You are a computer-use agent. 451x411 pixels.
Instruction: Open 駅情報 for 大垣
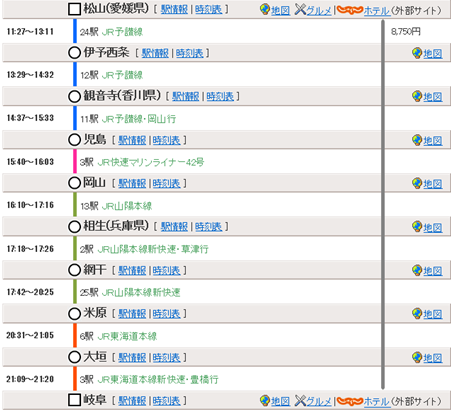(132, 357)
